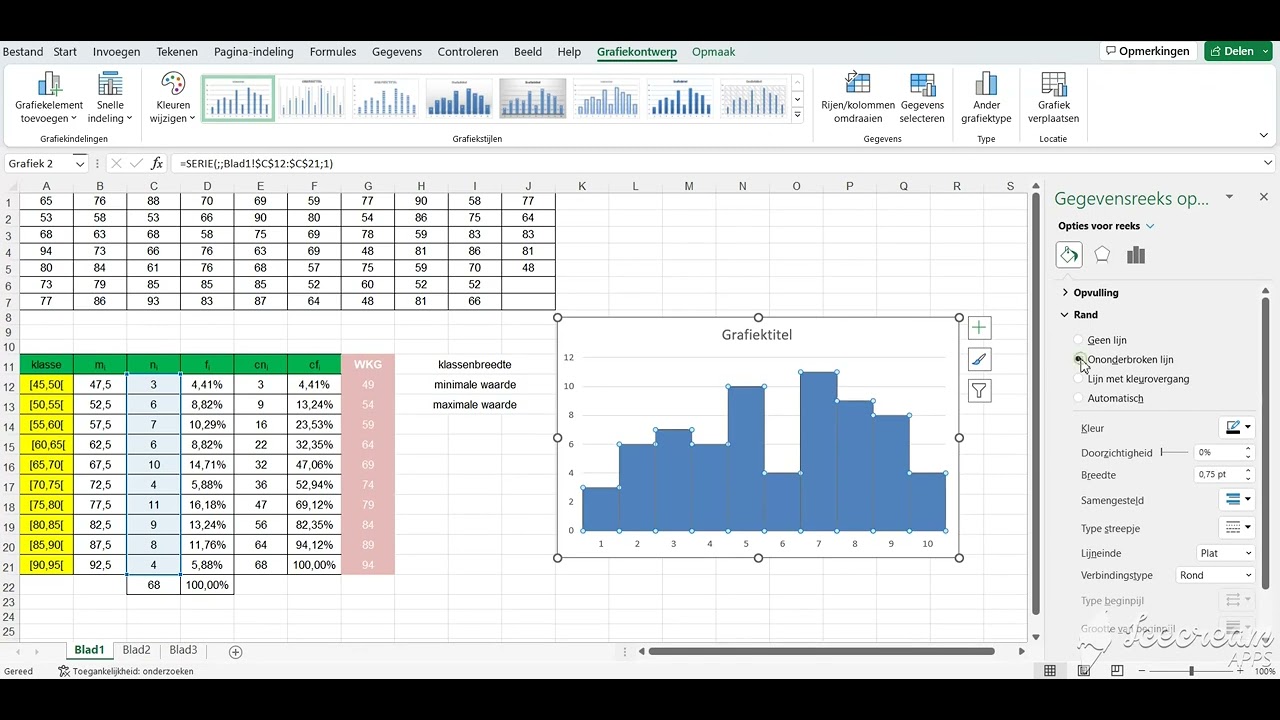
Task: Add a new sheet with plus icon
Action: [x=236, y=651]
